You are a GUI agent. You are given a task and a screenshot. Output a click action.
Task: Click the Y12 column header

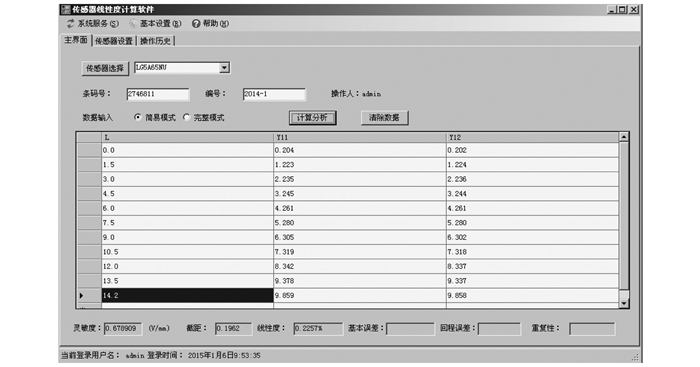(x=532, y=138)
